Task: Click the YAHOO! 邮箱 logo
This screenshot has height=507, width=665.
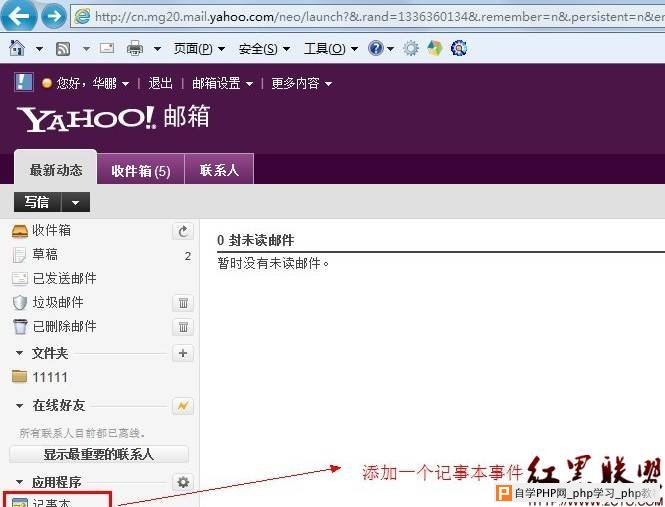Action: pos(113,118)
